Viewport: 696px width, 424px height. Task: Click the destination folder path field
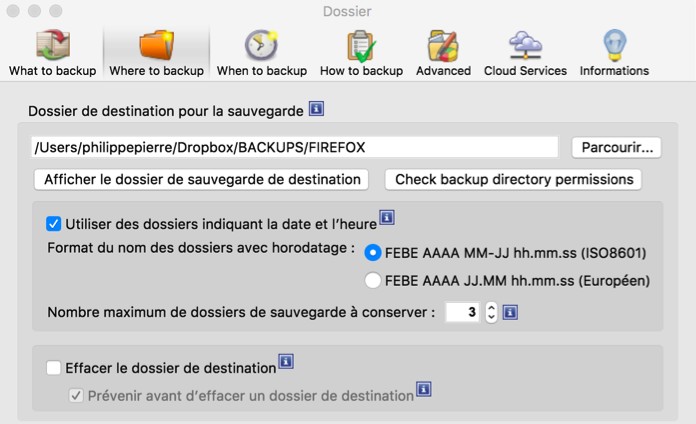coord(294,148)
